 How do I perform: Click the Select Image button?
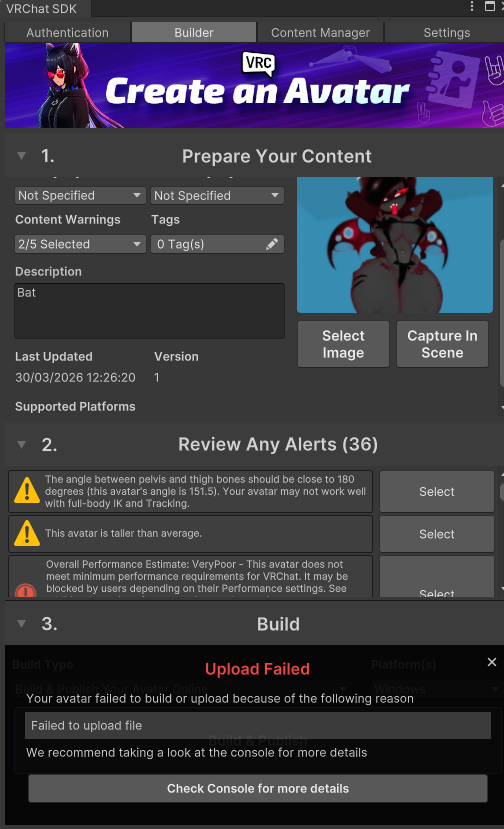[343, 344]
